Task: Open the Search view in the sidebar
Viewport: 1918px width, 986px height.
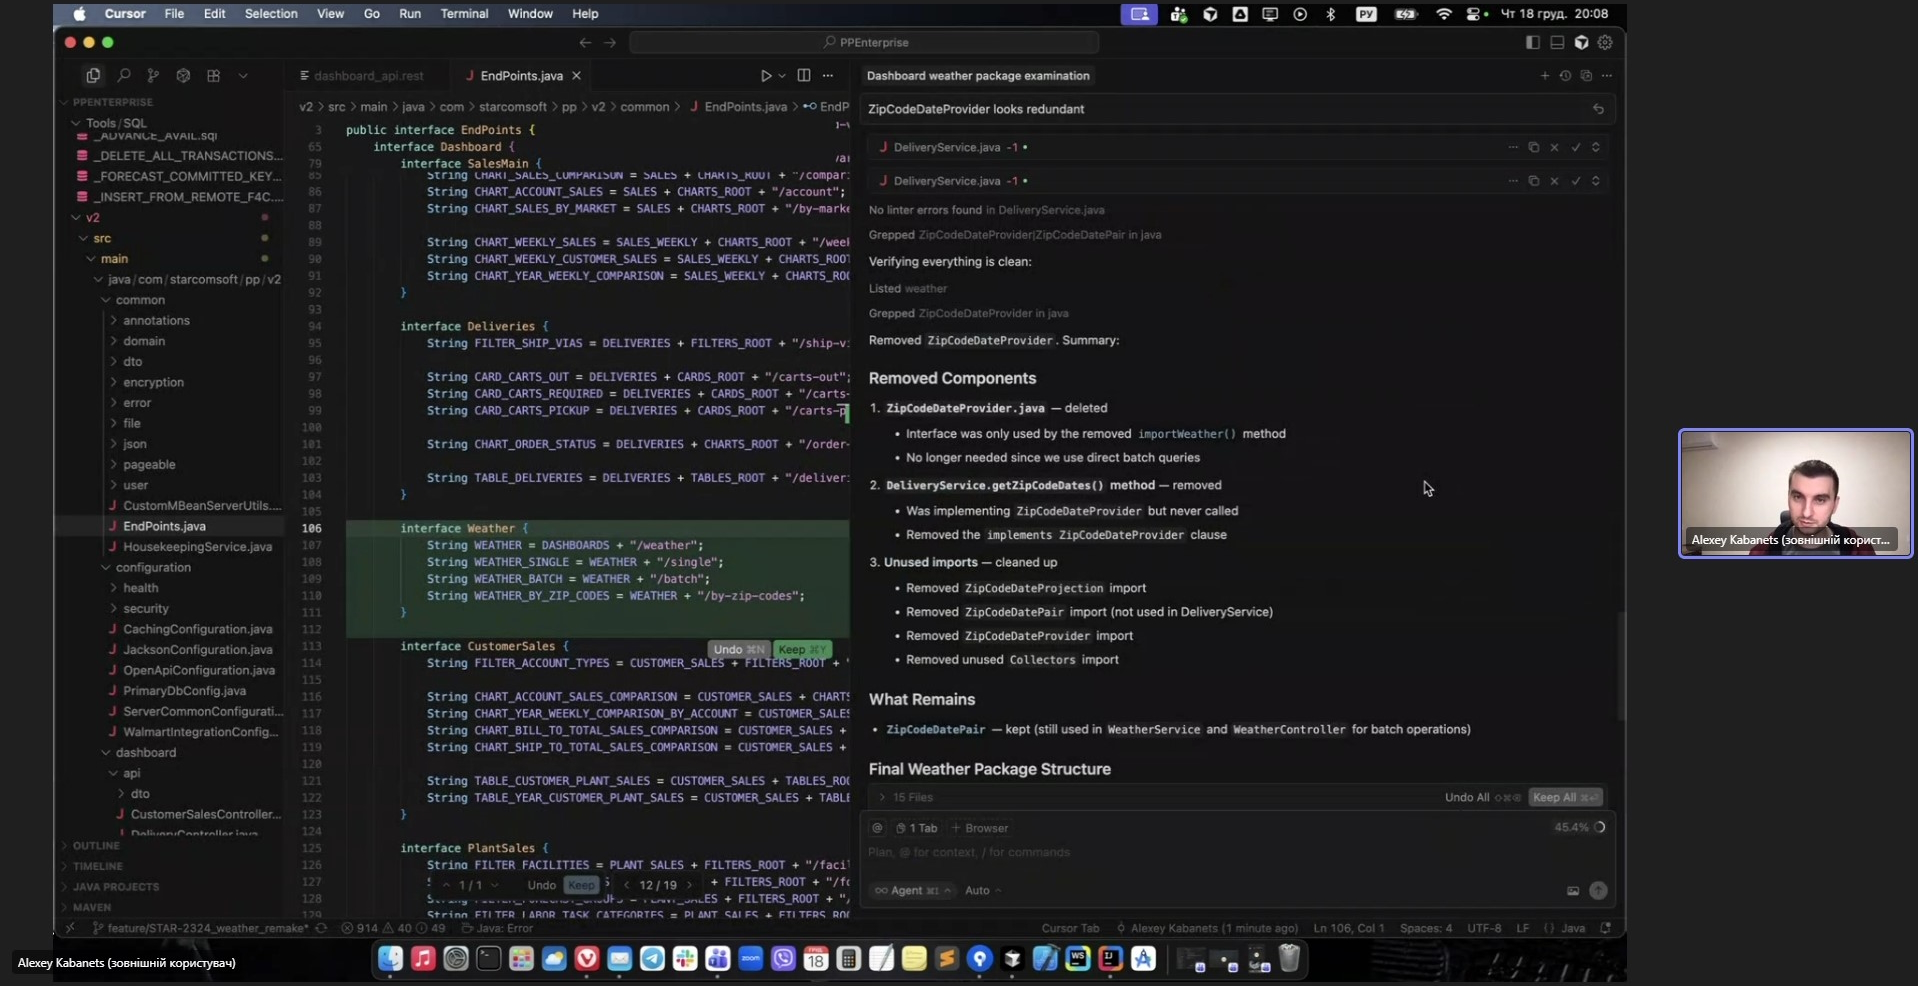Action: [124, 76]
